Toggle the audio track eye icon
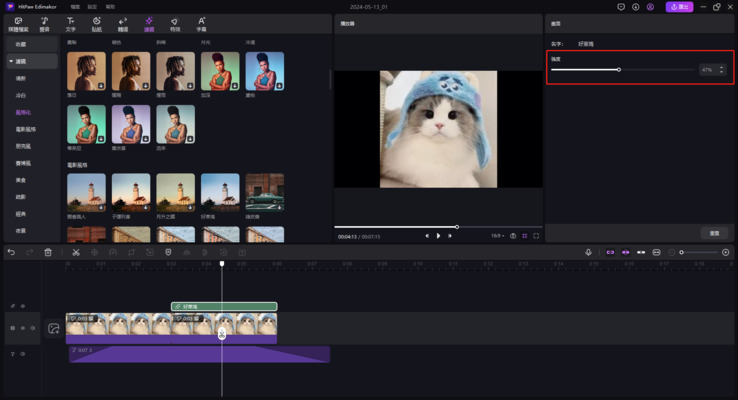 [23, 354]
